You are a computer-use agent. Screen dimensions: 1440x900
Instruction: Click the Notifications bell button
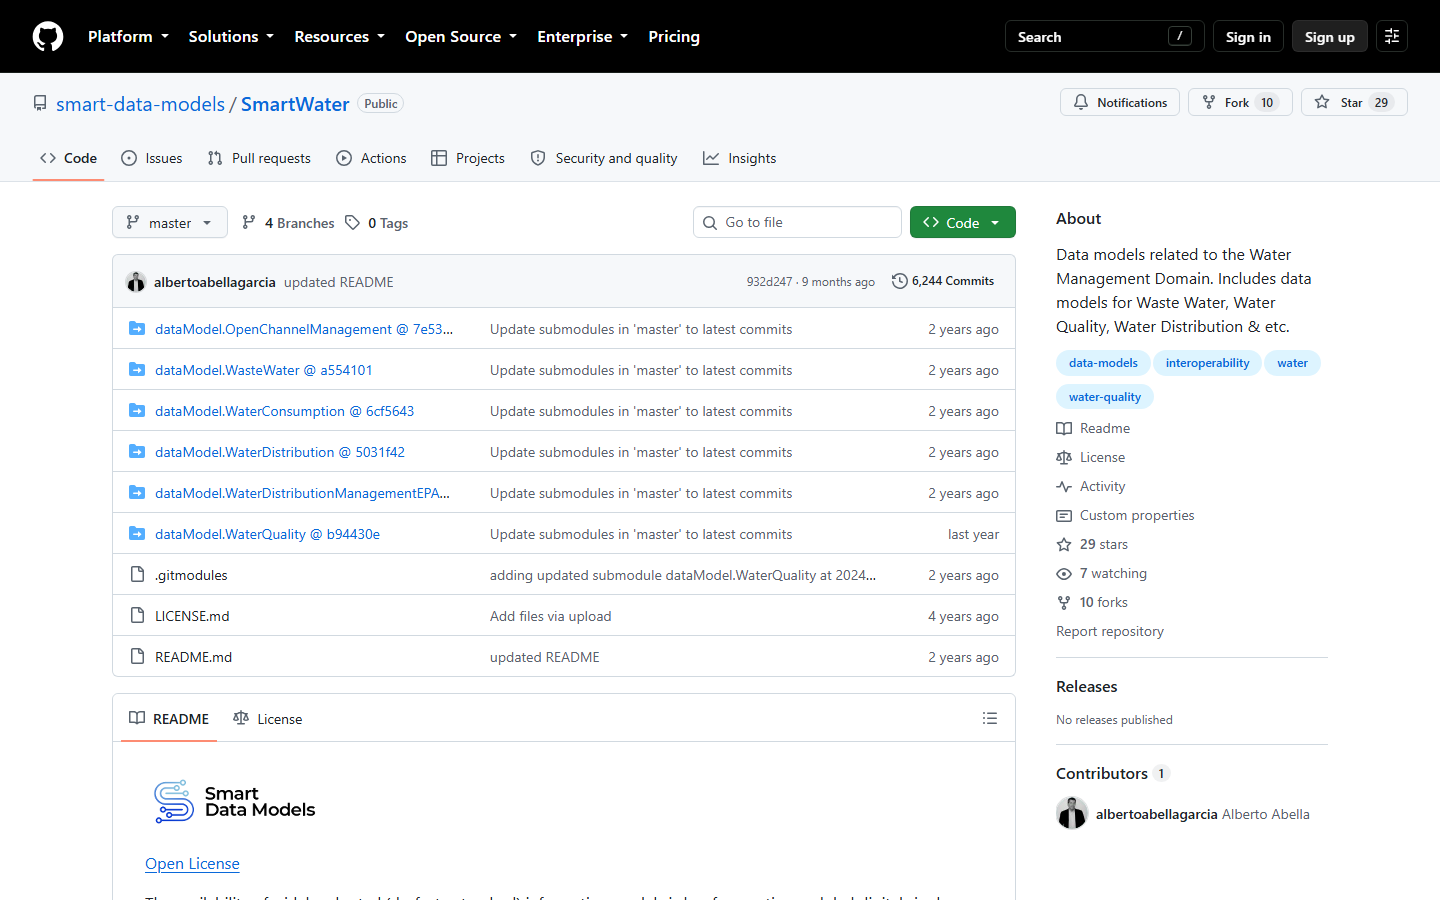pos(1120,102)
